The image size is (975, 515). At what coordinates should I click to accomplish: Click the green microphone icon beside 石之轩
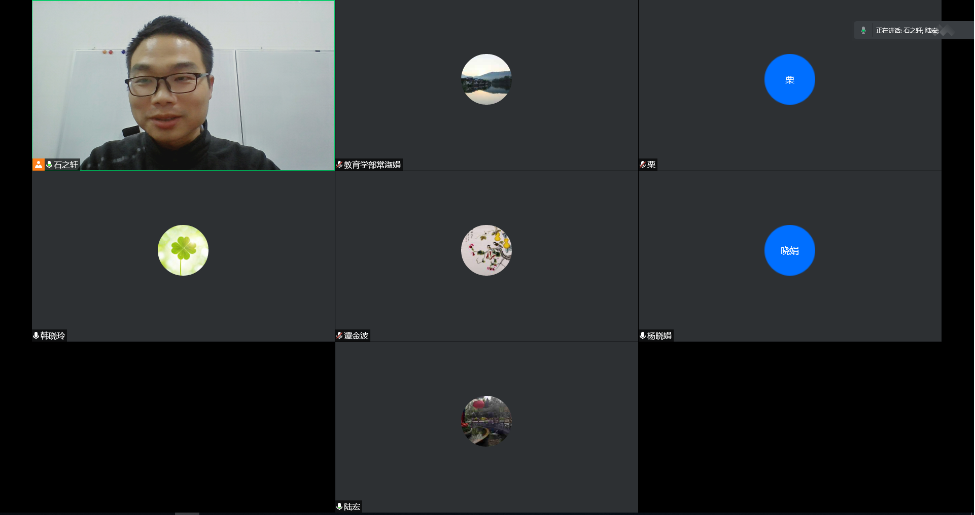click(x=49, y=164)
